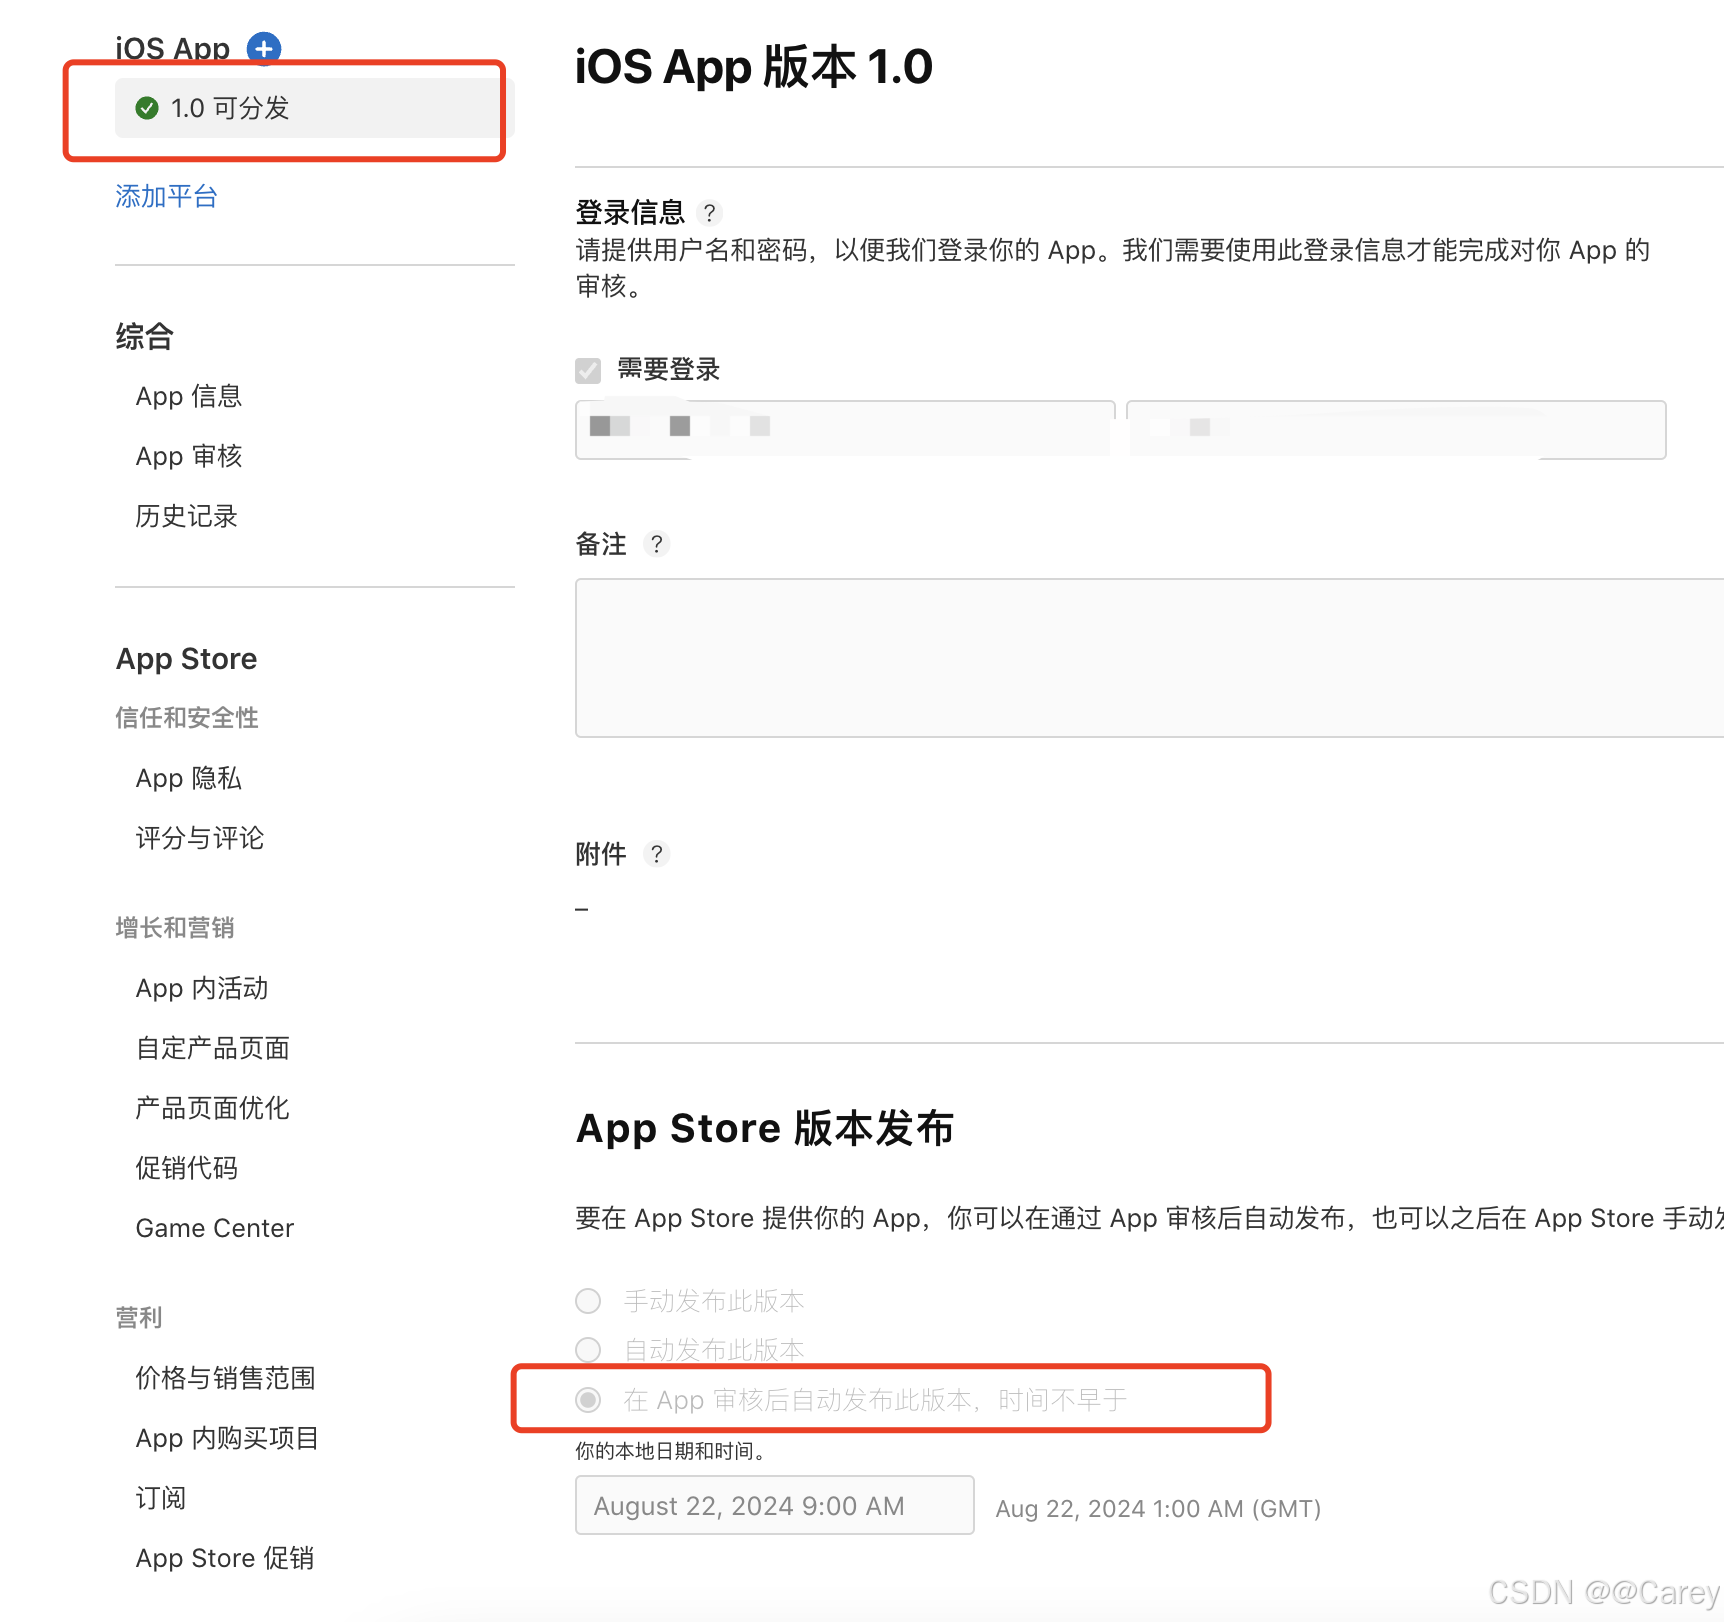The height and width of the screenshot is (1622, 1724).
Task: Click the login password input field
Action: pyautogui.click(x=1396, y=430)
